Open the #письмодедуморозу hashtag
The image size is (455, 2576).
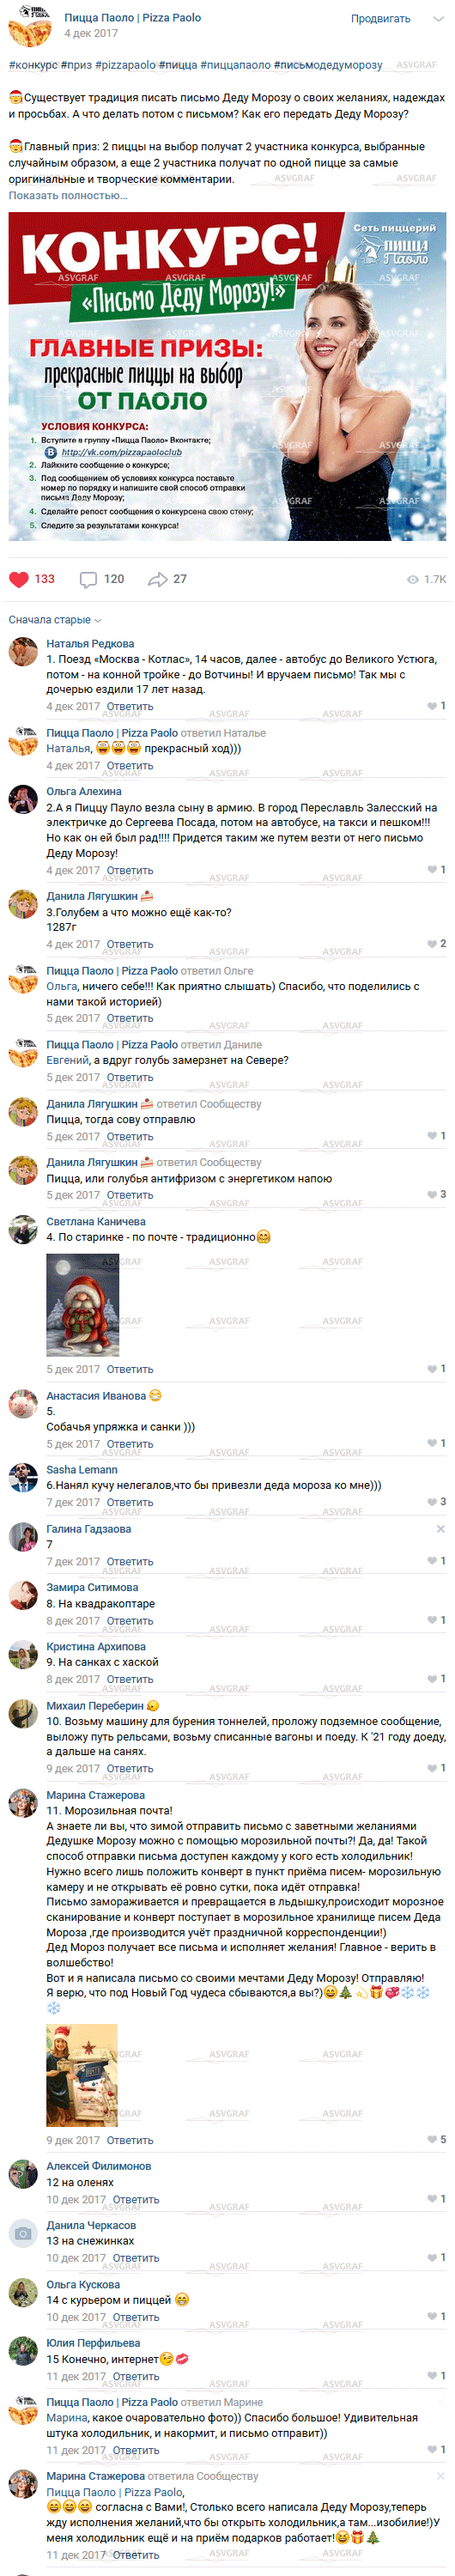(x=328, y=65)
